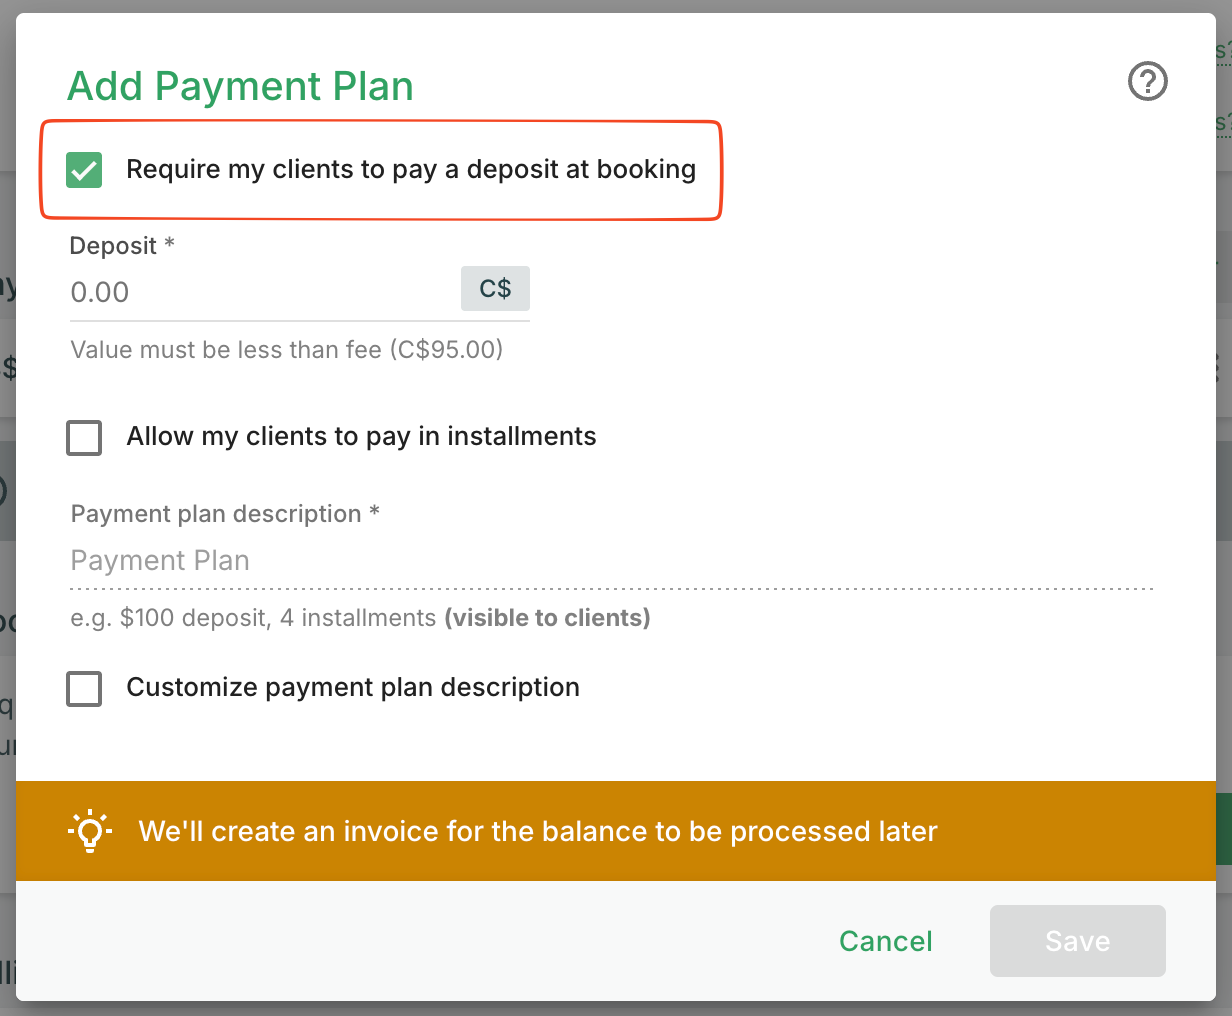Image resolution: width=1232 pixels, height=1016 pixels.
Task: Click 'Allow my clients to pay in installments' label
Action: coord(361,437)
